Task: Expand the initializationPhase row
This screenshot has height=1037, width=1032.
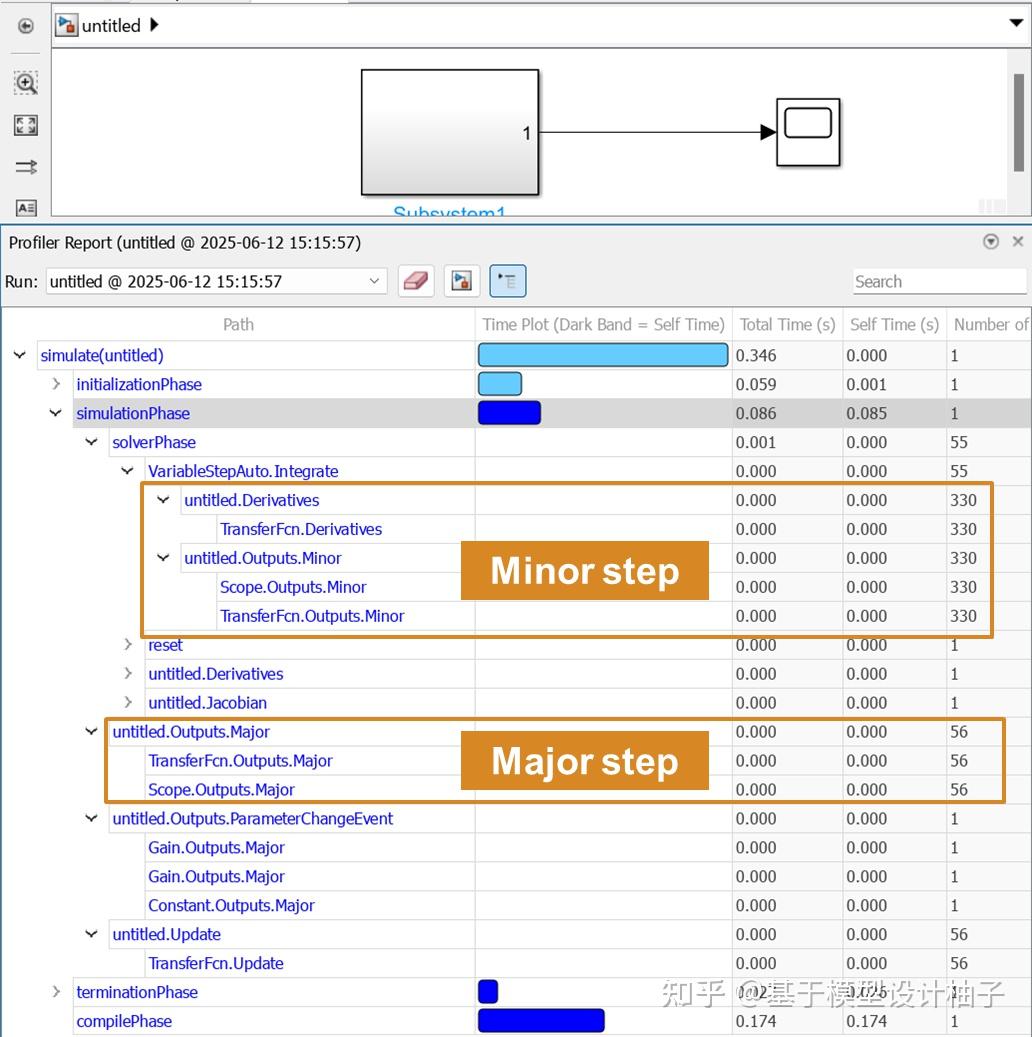Action: point(54,384)
